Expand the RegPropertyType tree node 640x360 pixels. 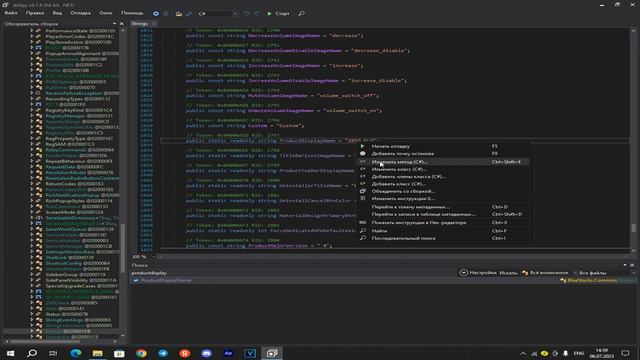tap(31, 138)
